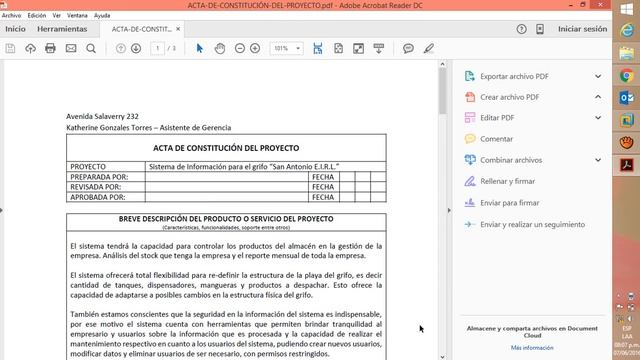
Task: Zoom out with minus icon
Action: pos(240,49)
